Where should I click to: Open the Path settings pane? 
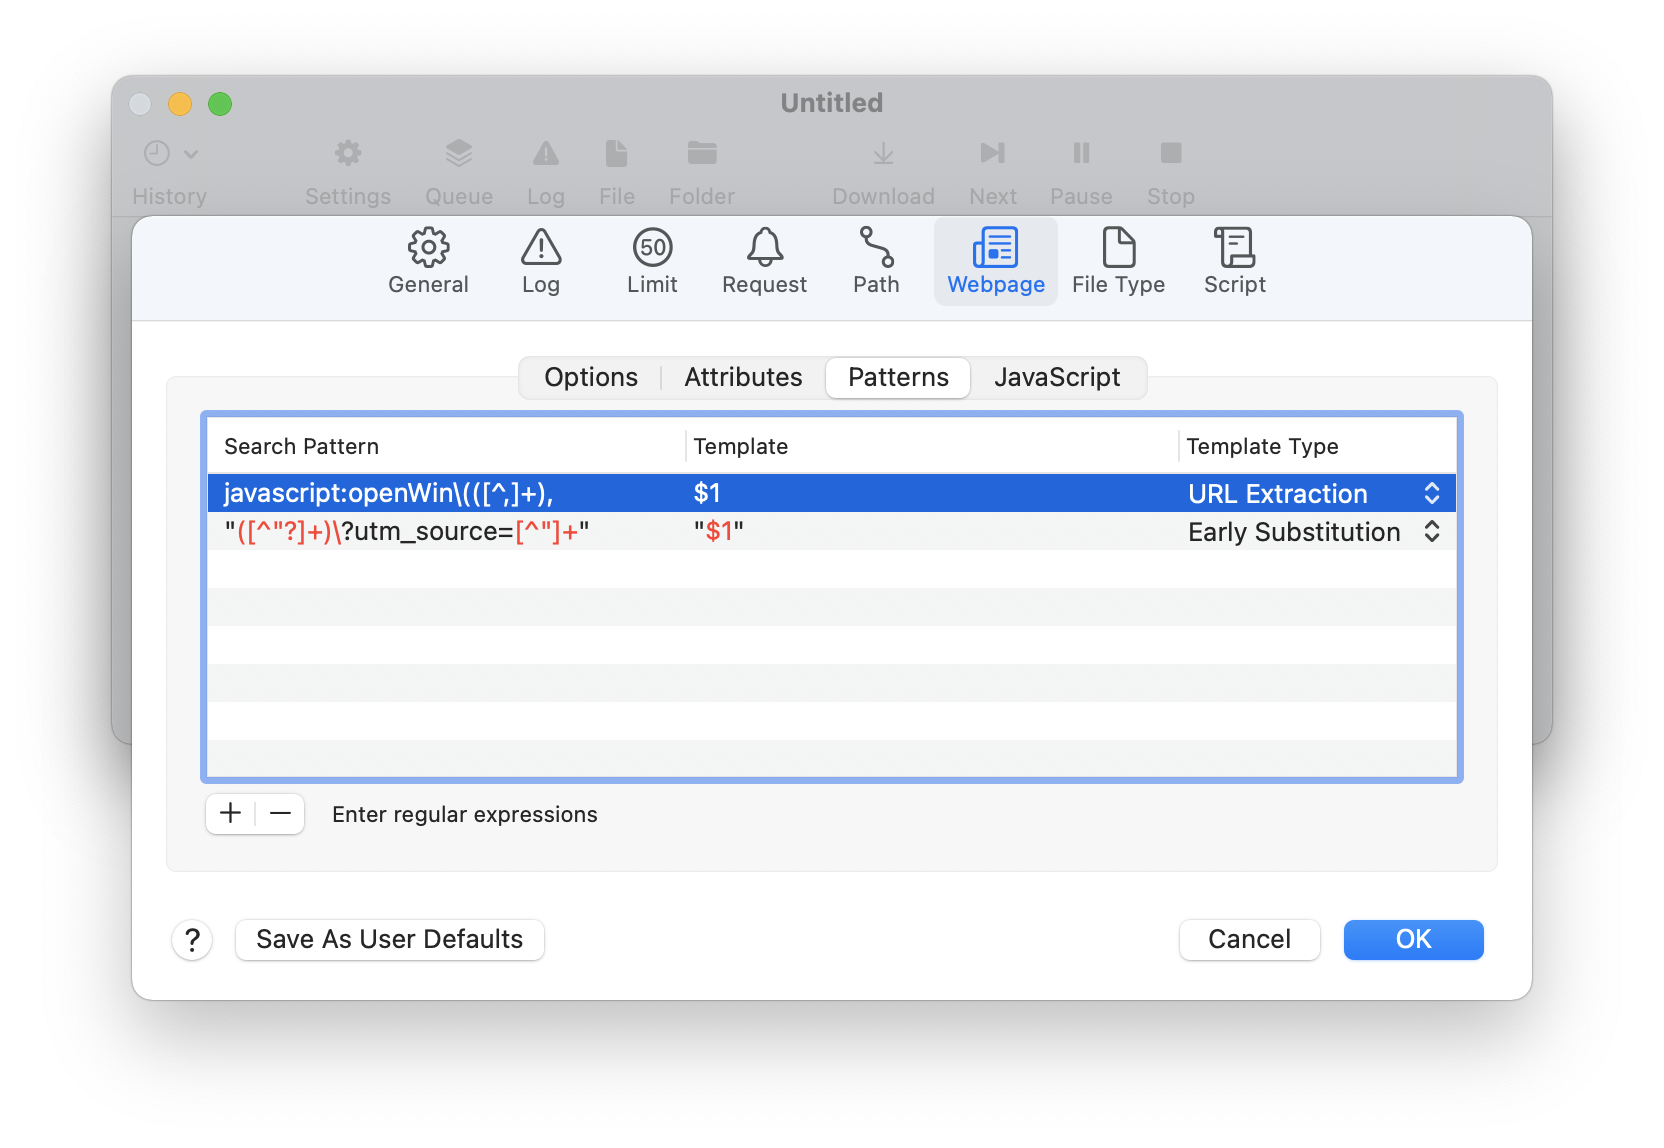(876, 261)
